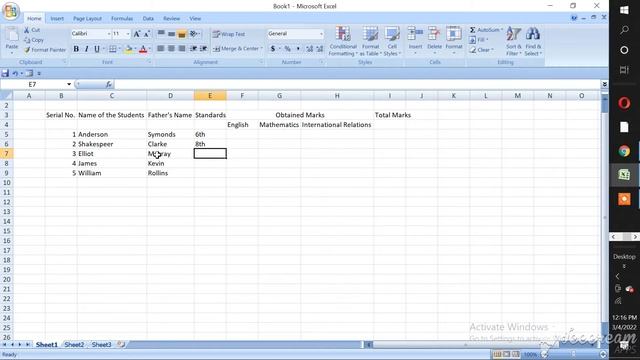Switch to the Formulas tab

122,18
